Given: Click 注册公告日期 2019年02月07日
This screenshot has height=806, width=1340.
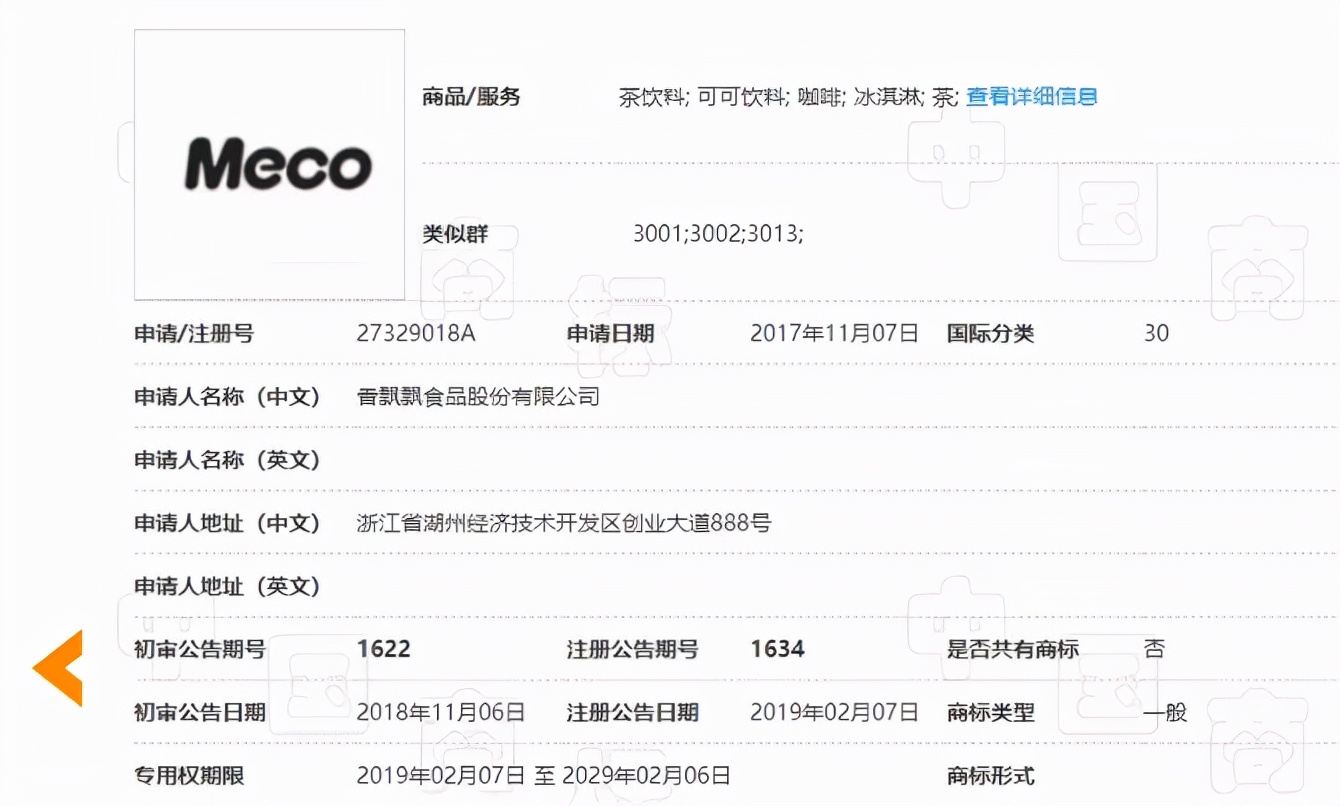Looking at the screenshot, I should pyautogui.click(x=834, y=713).
